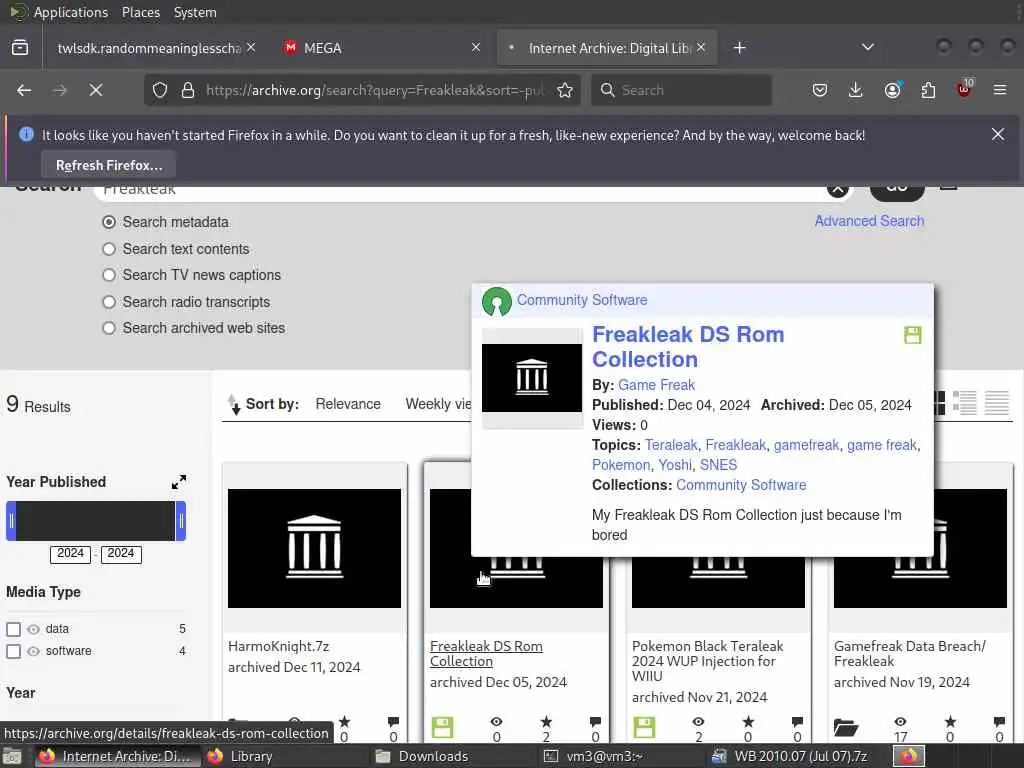Click the folder icon on Gamefreak Data Breach card
Image resolution: width=1024 pixels, height=768 pixels.
(x=846, y=728)
